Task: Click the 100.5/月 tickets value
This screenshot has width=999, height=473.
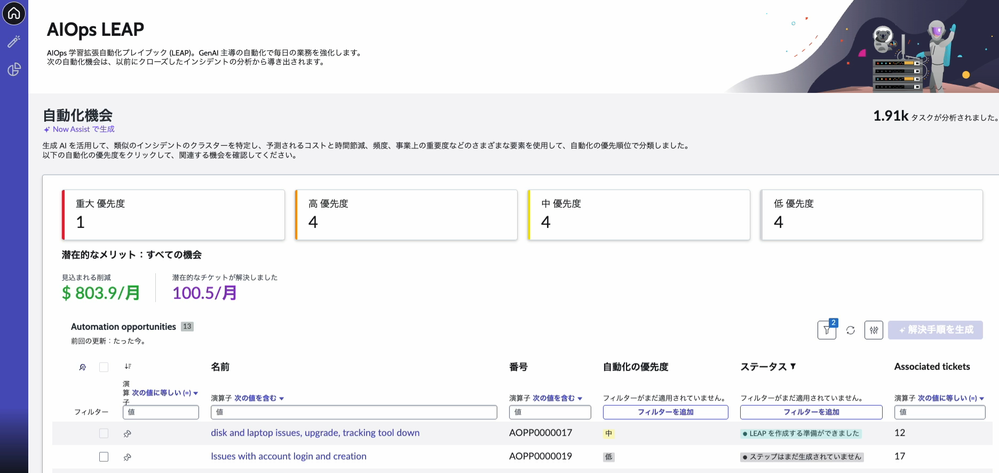Action: click(x=205, y=293)
